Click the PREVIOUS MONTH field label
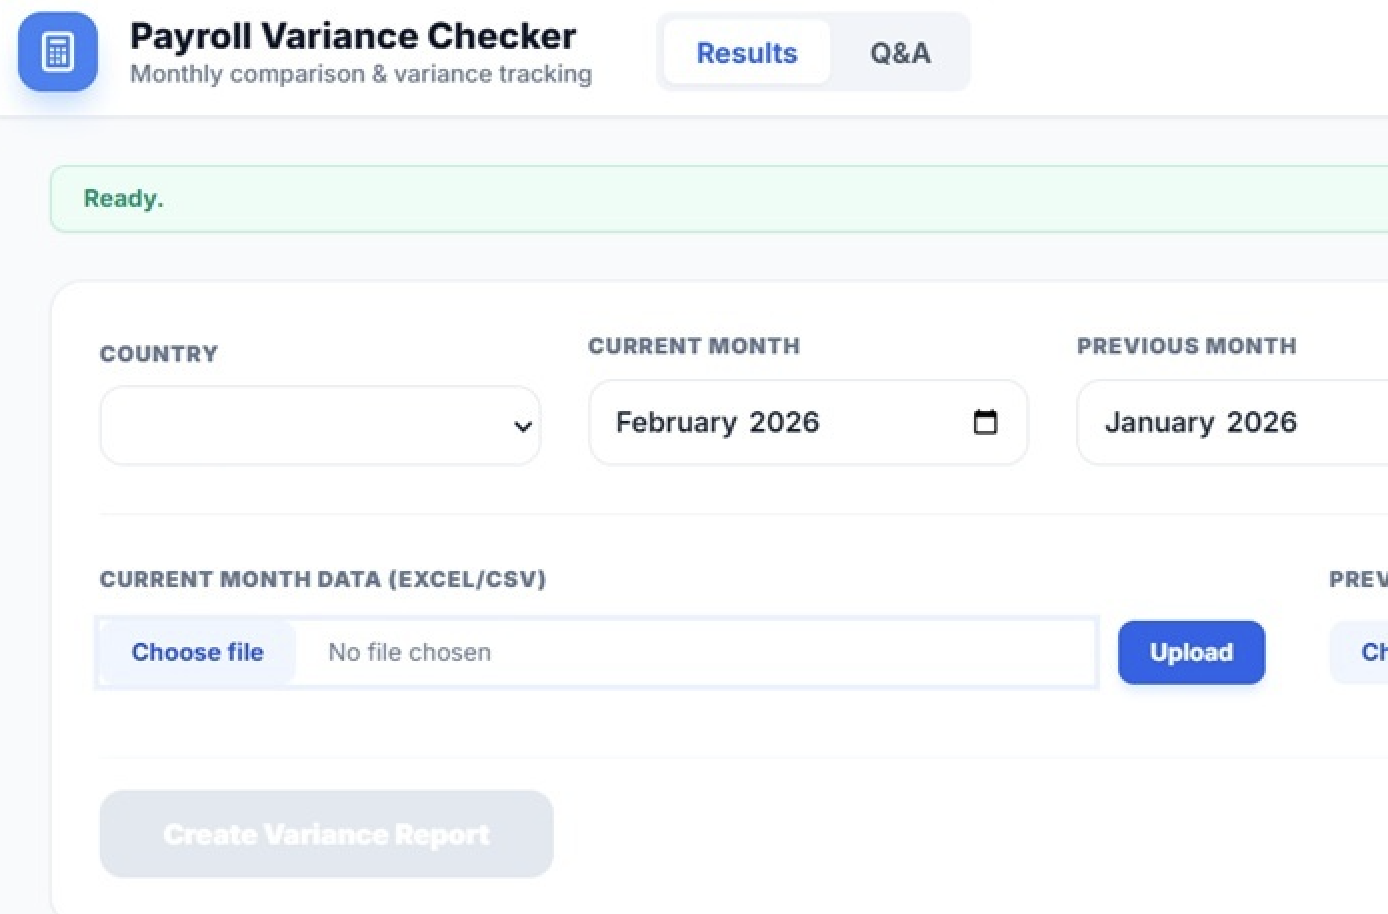 click(1186, 346)
